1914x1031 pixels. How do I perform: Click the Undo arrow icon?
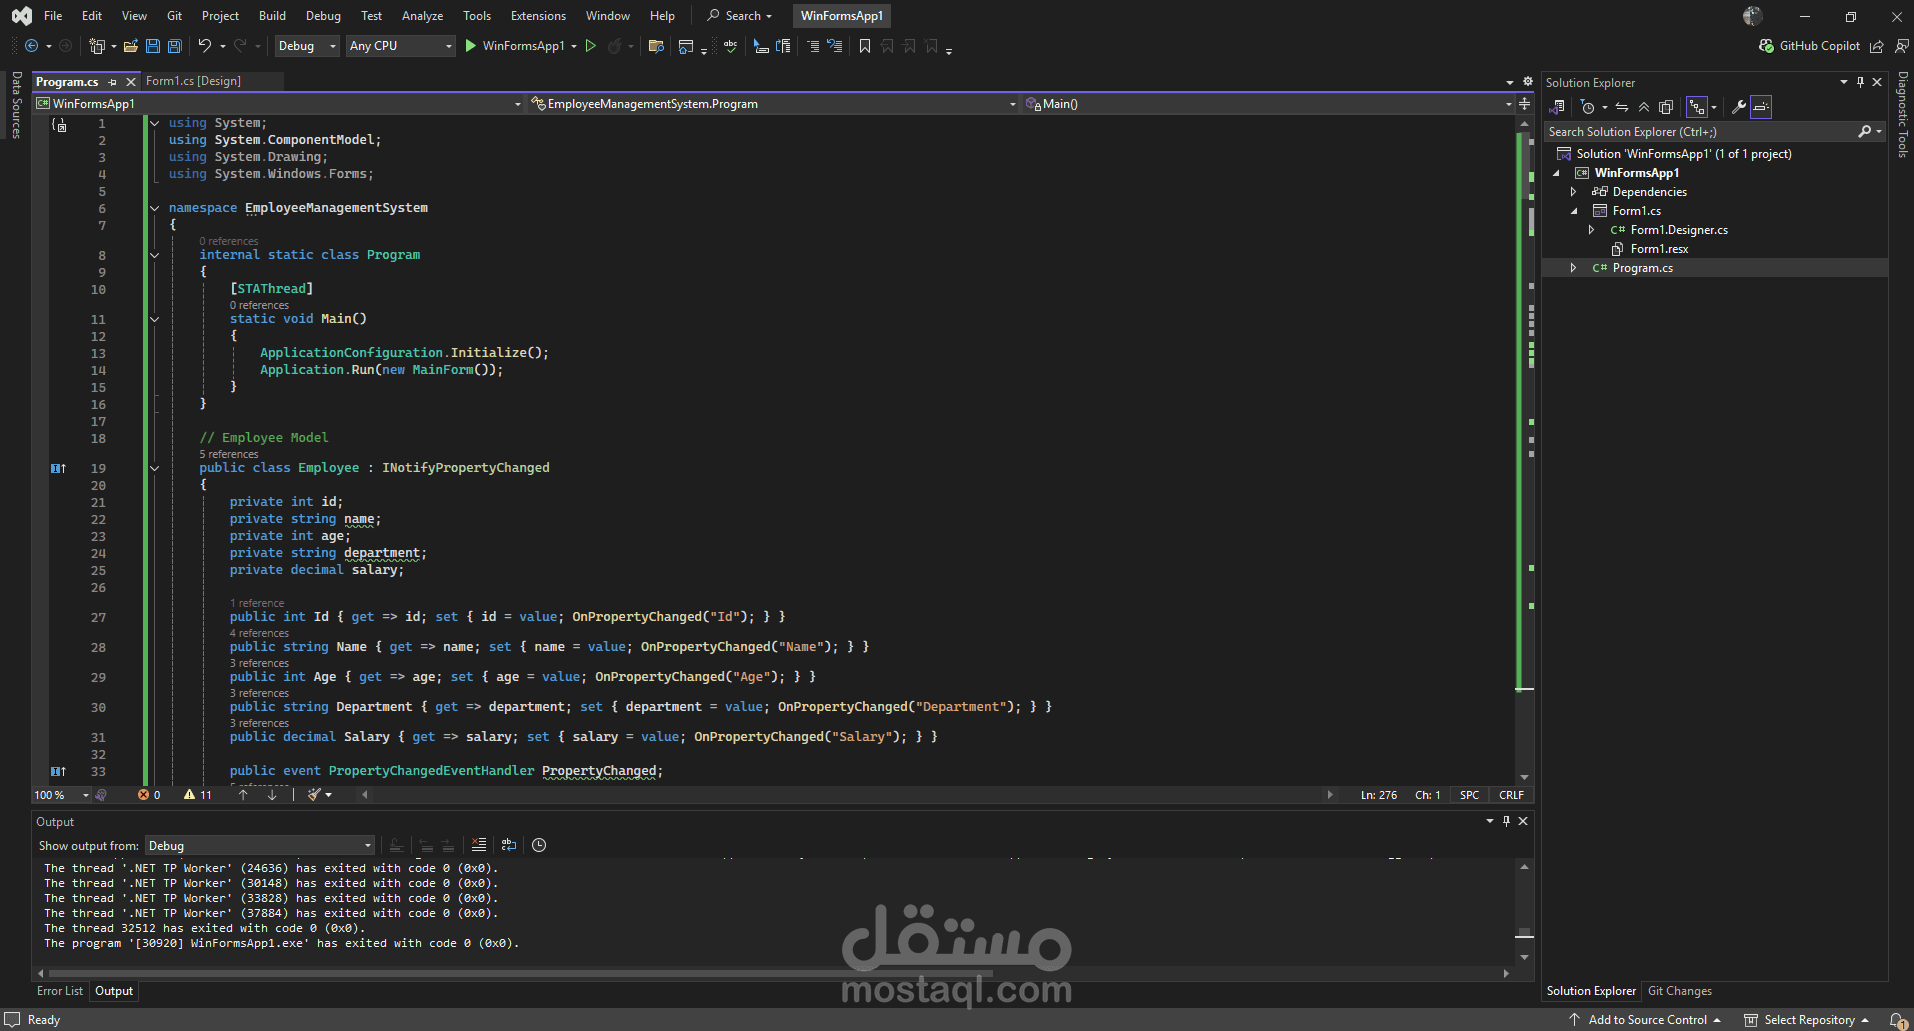[205, 46]
